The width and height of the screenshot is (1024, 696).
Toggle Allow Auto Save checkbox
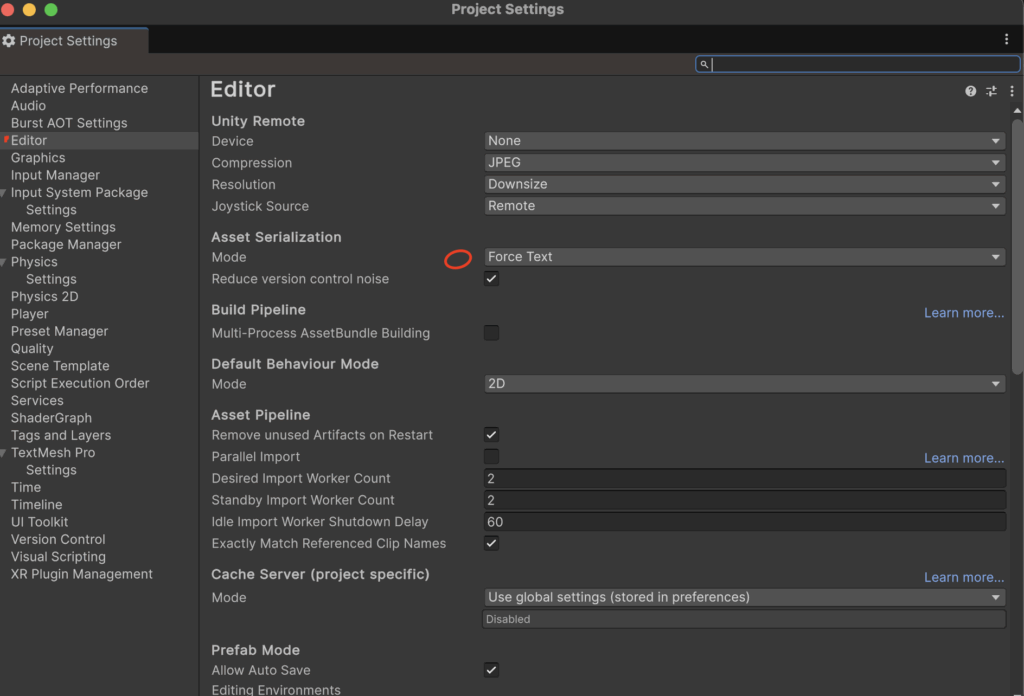point(491,670)
